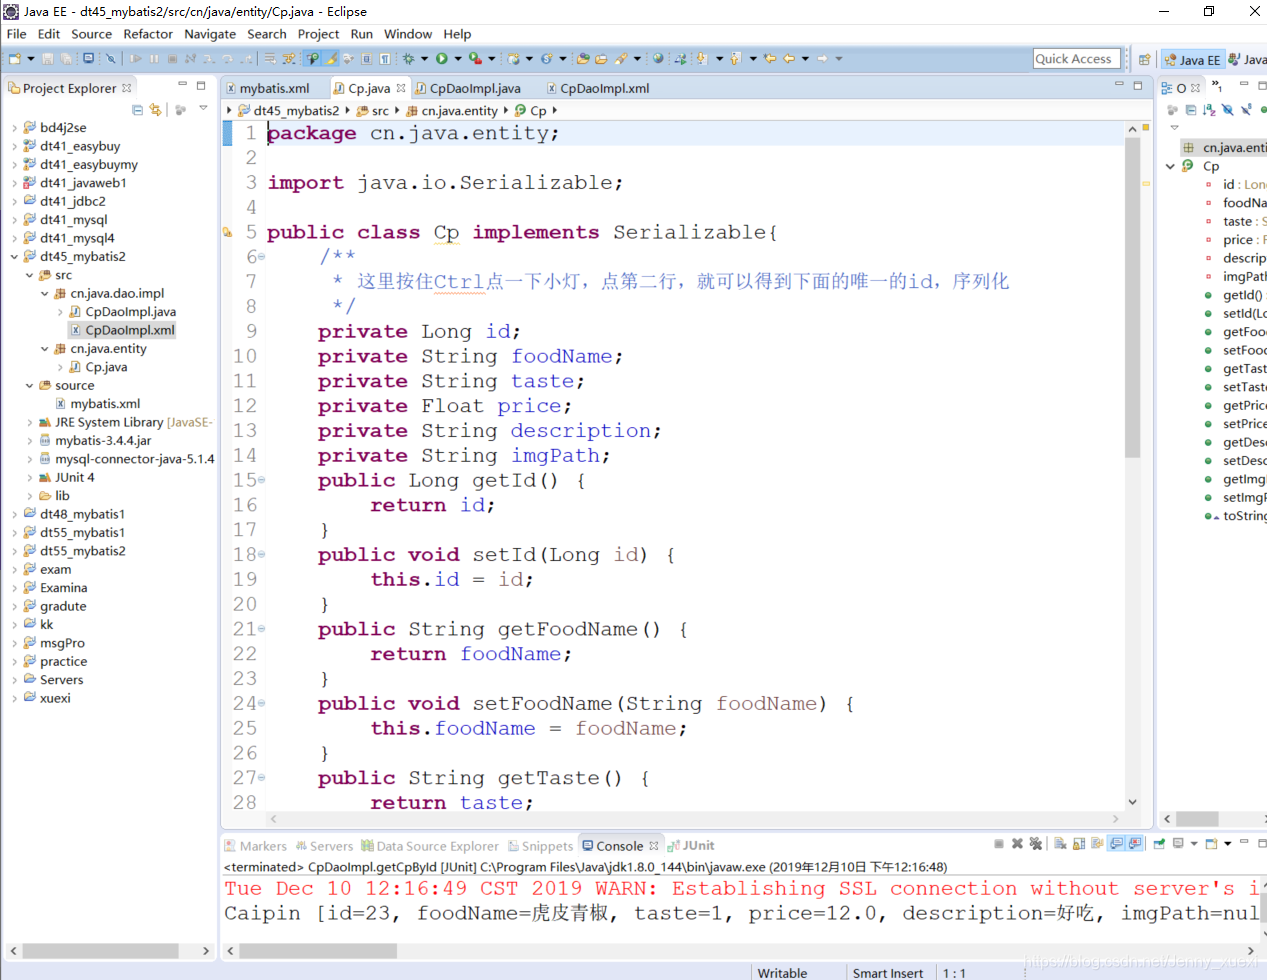
Task: Open Debug button dropdown arrow
Action: click(x=424, y=59)
